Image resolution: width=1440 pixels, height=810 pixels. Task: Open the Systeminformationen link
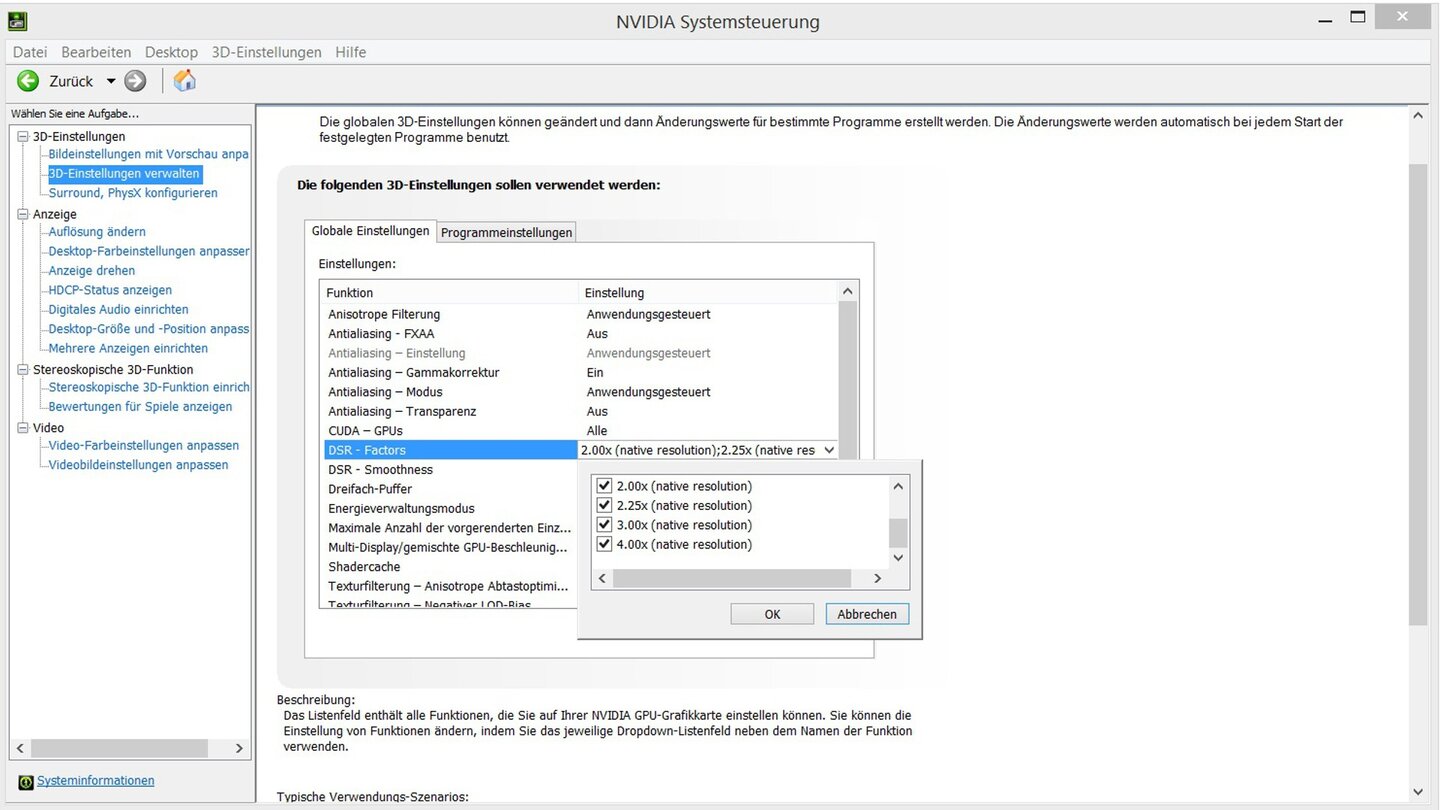coord(96,780)
